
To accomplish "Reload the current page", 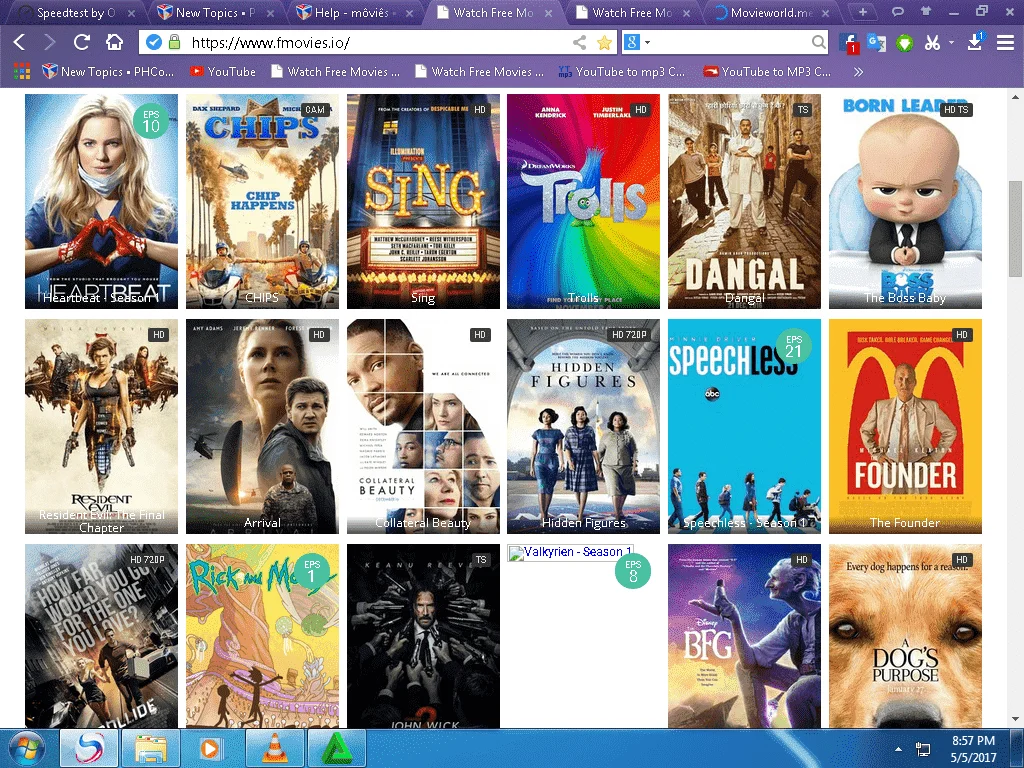I will (x=82, y=42).
